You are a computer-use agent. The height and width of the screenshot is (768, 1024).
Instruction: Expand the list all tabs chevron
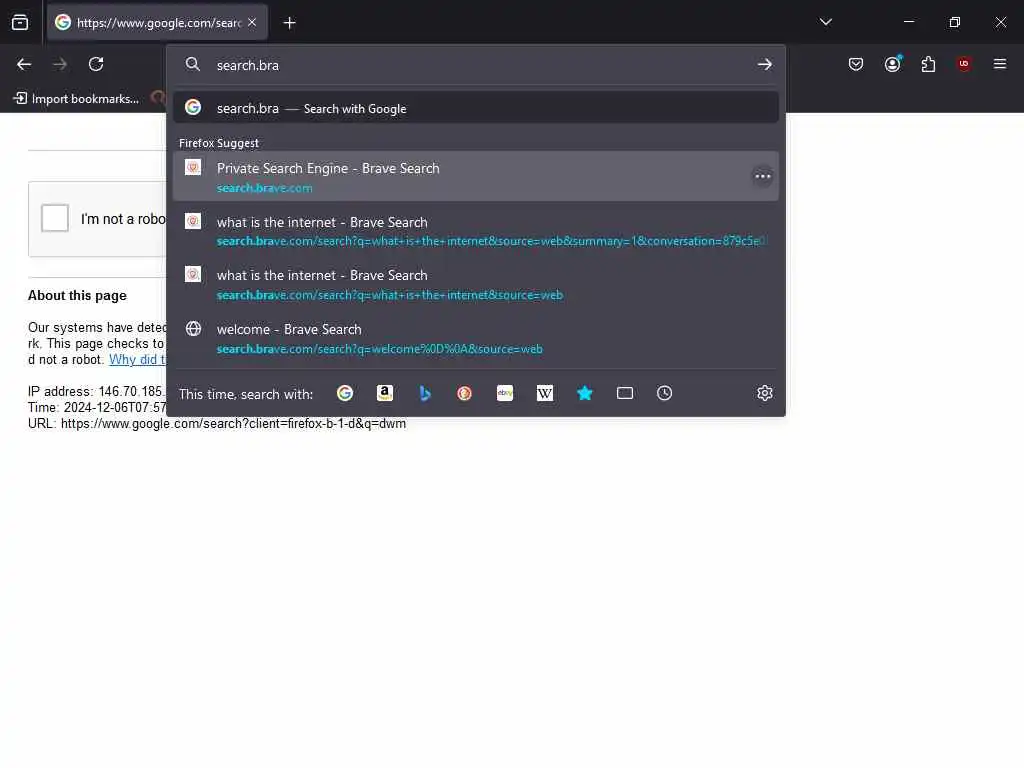click(x=825, y=22)
